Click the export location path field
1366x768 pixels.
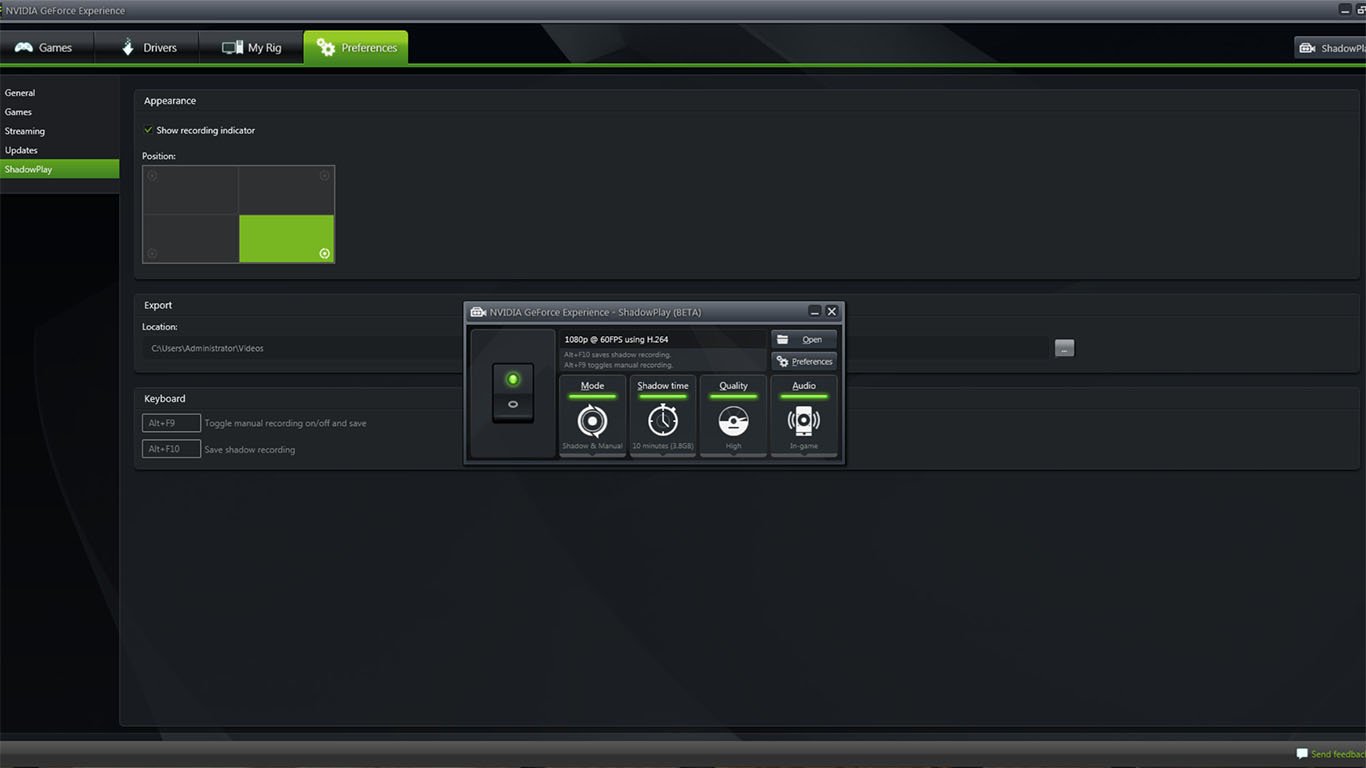(596, 348)
